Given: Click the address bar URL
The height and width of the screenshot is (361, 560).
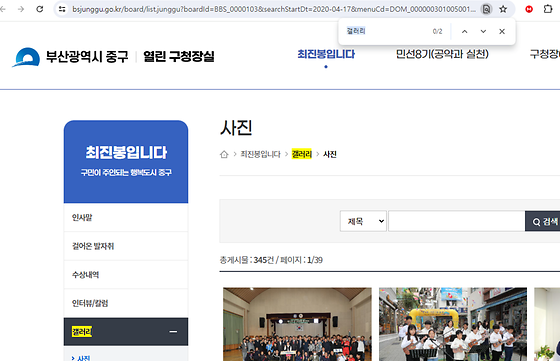Looking at the screenshot, I should [x=274, y=9].
